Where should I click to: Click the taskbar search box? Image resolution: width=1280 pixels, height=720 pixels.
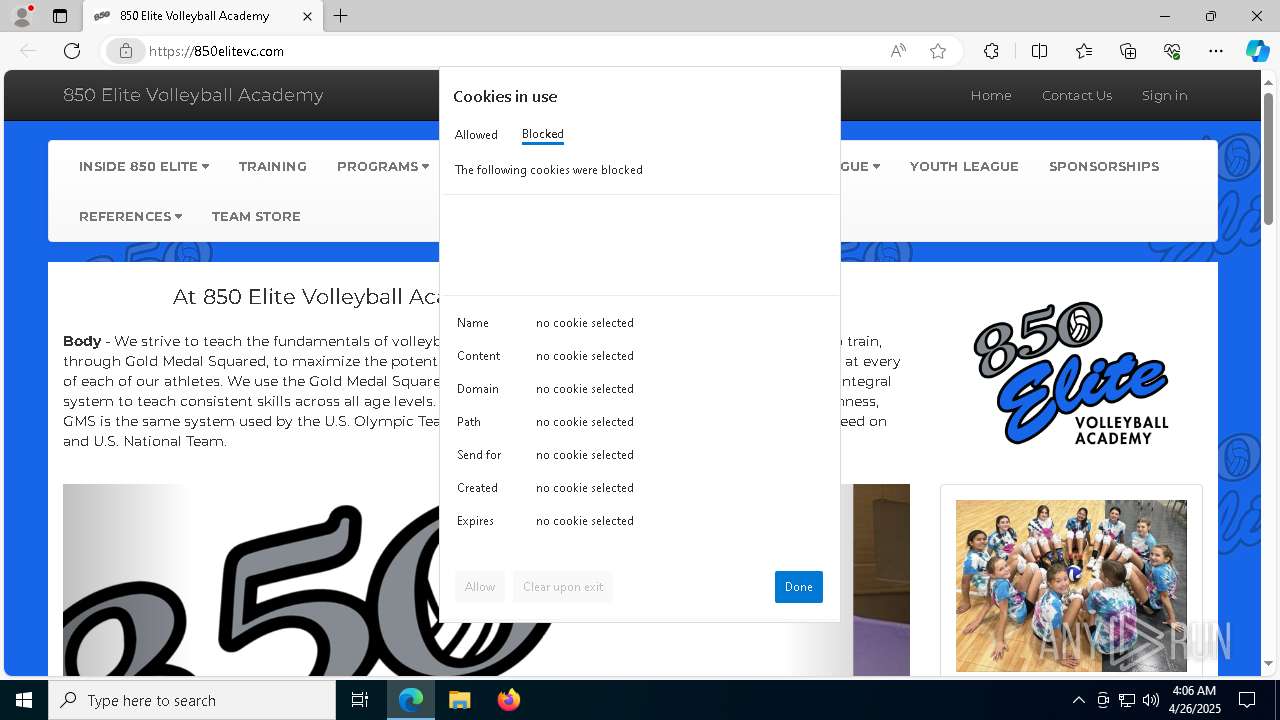pos(192,700)
